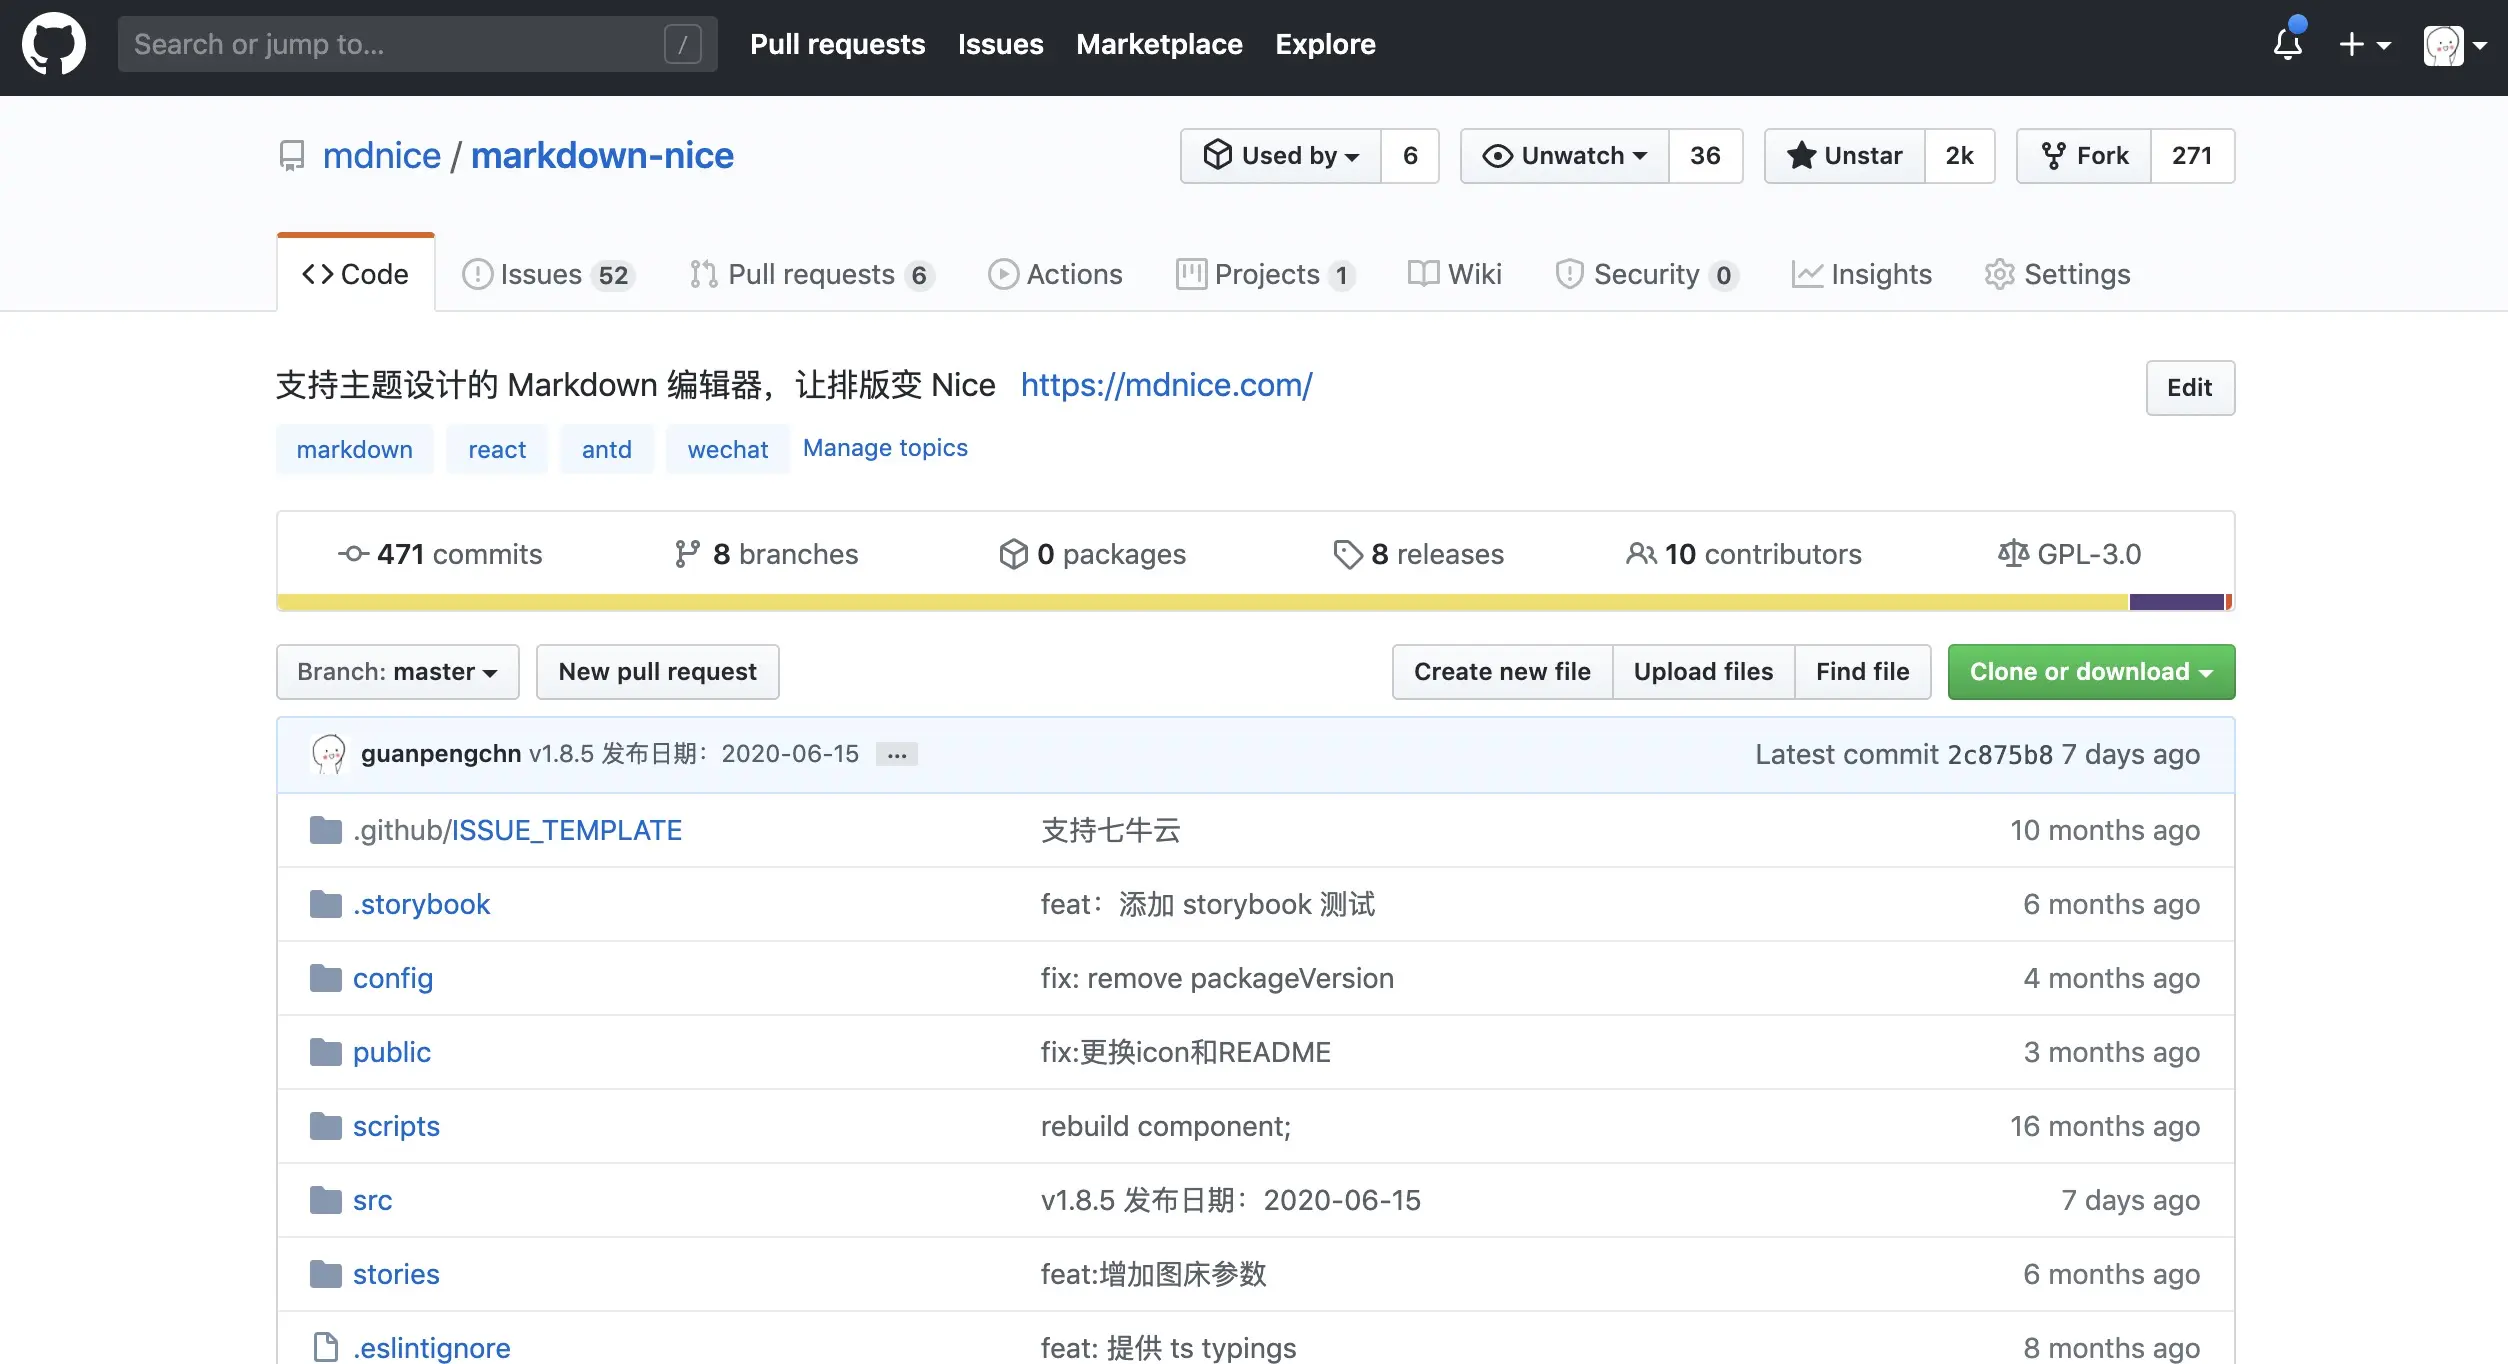
Task: Click guanpengchn's commit author avatar
Action: pos(329,754)
